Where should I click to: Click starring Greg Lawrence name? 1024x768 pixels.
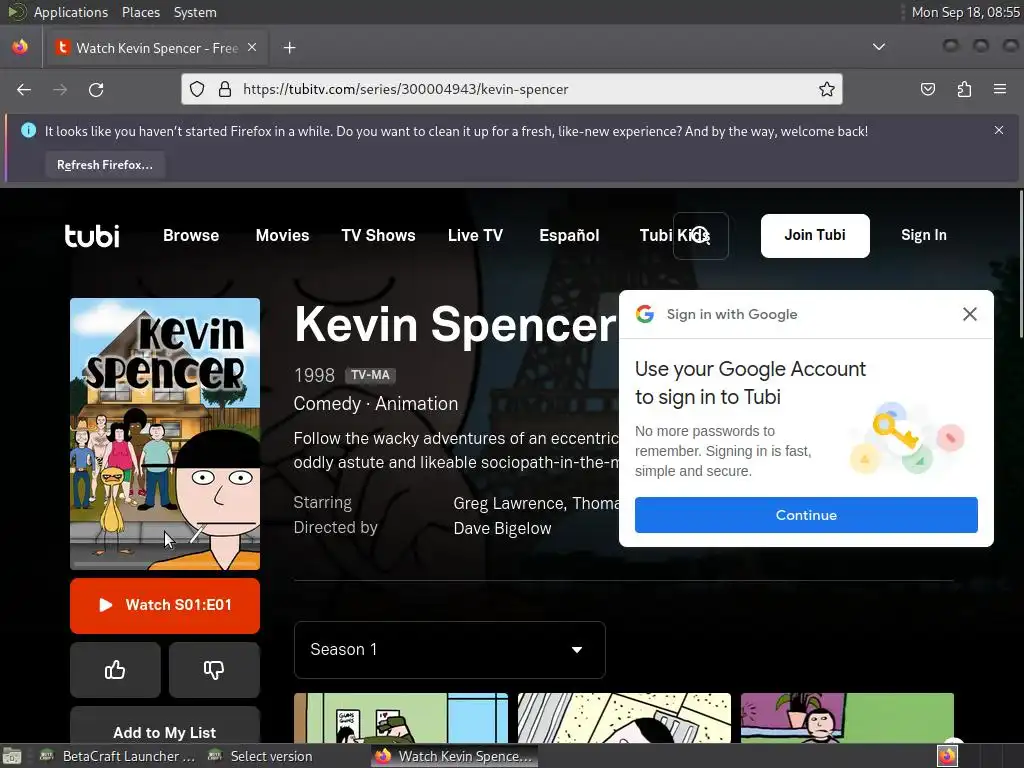pyautogui.click(x=508, y=504)
